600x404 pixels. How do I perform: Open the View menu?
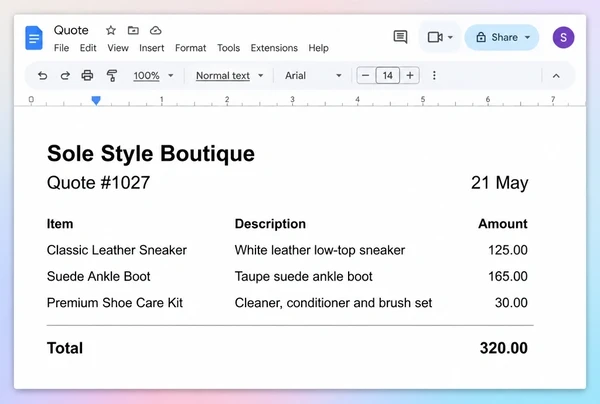tap(118, 48)
